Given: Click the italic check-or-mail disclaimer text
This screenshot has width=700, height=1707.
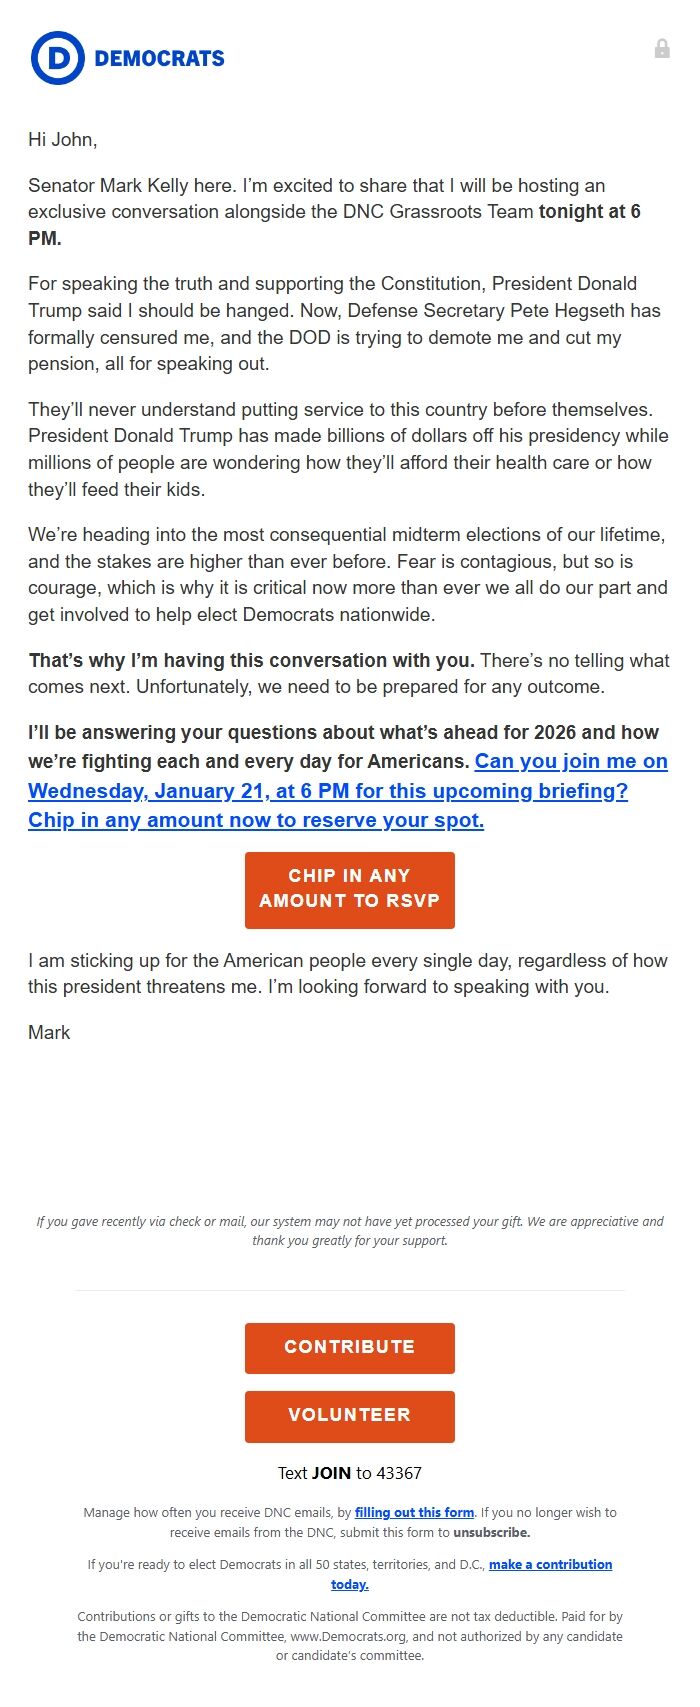Looking at the screenshot, I should click(x=349, y=1230).
